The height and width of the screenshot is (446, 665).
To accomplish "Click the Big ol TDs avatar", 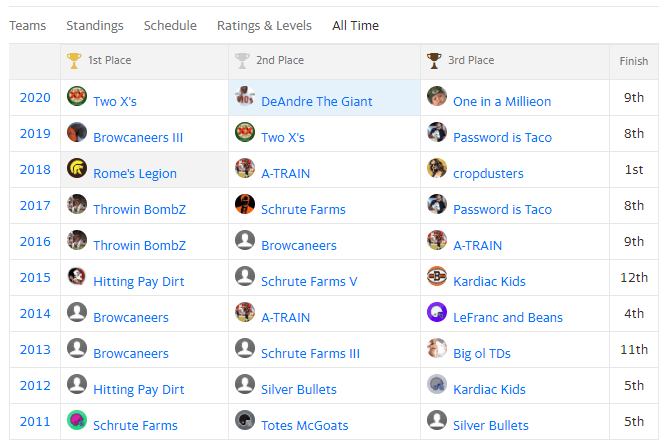I will pos(436,349).
